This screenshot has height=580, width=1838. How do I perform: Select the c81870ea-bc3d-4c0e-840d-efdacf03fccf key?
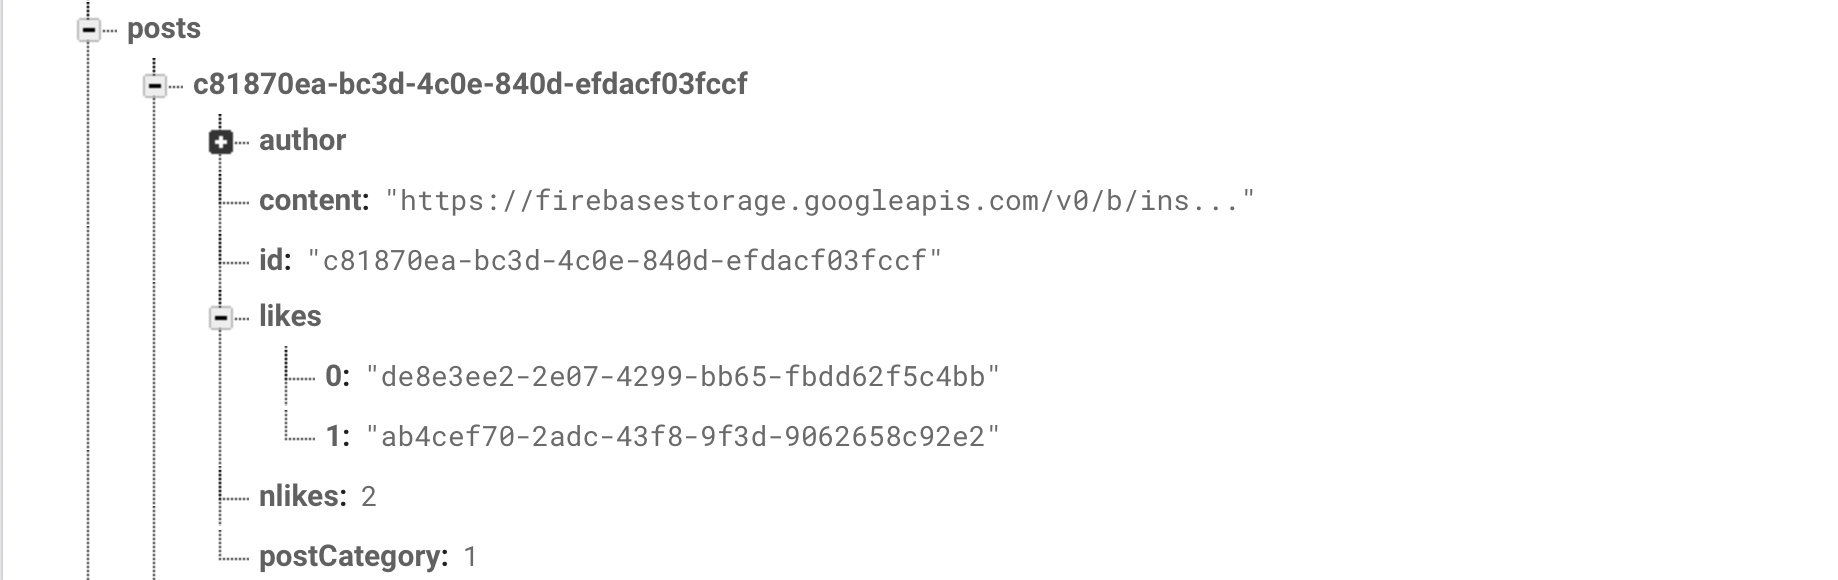470,84
